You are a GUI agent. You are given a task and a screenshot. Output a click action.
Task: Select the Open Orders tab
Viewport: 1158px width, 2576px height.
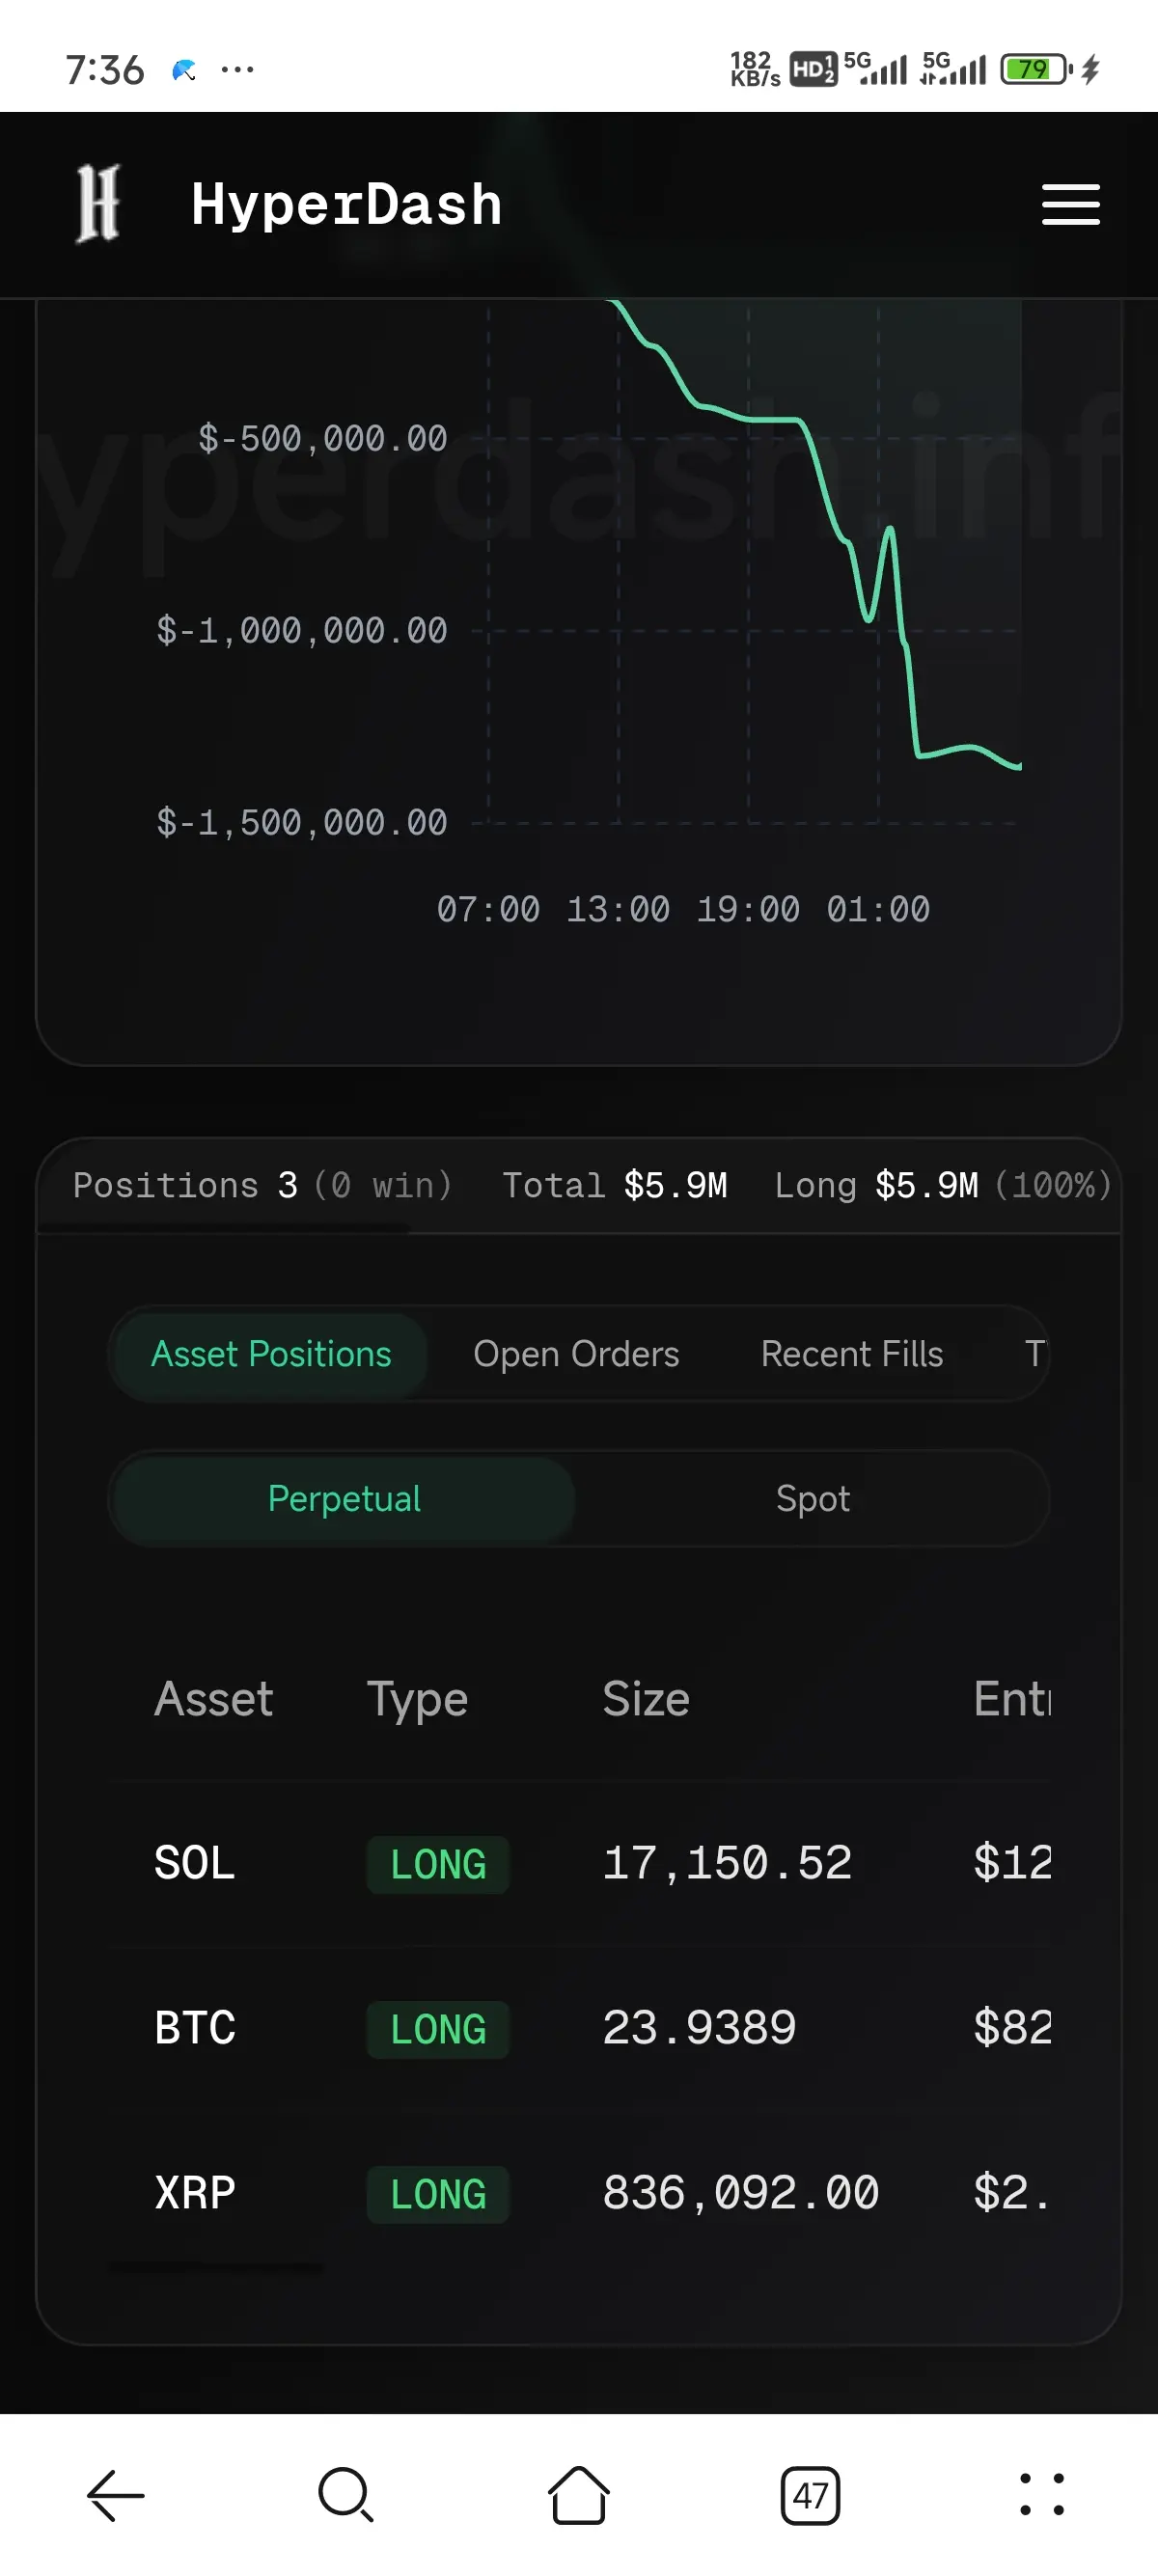(576, 1353)
